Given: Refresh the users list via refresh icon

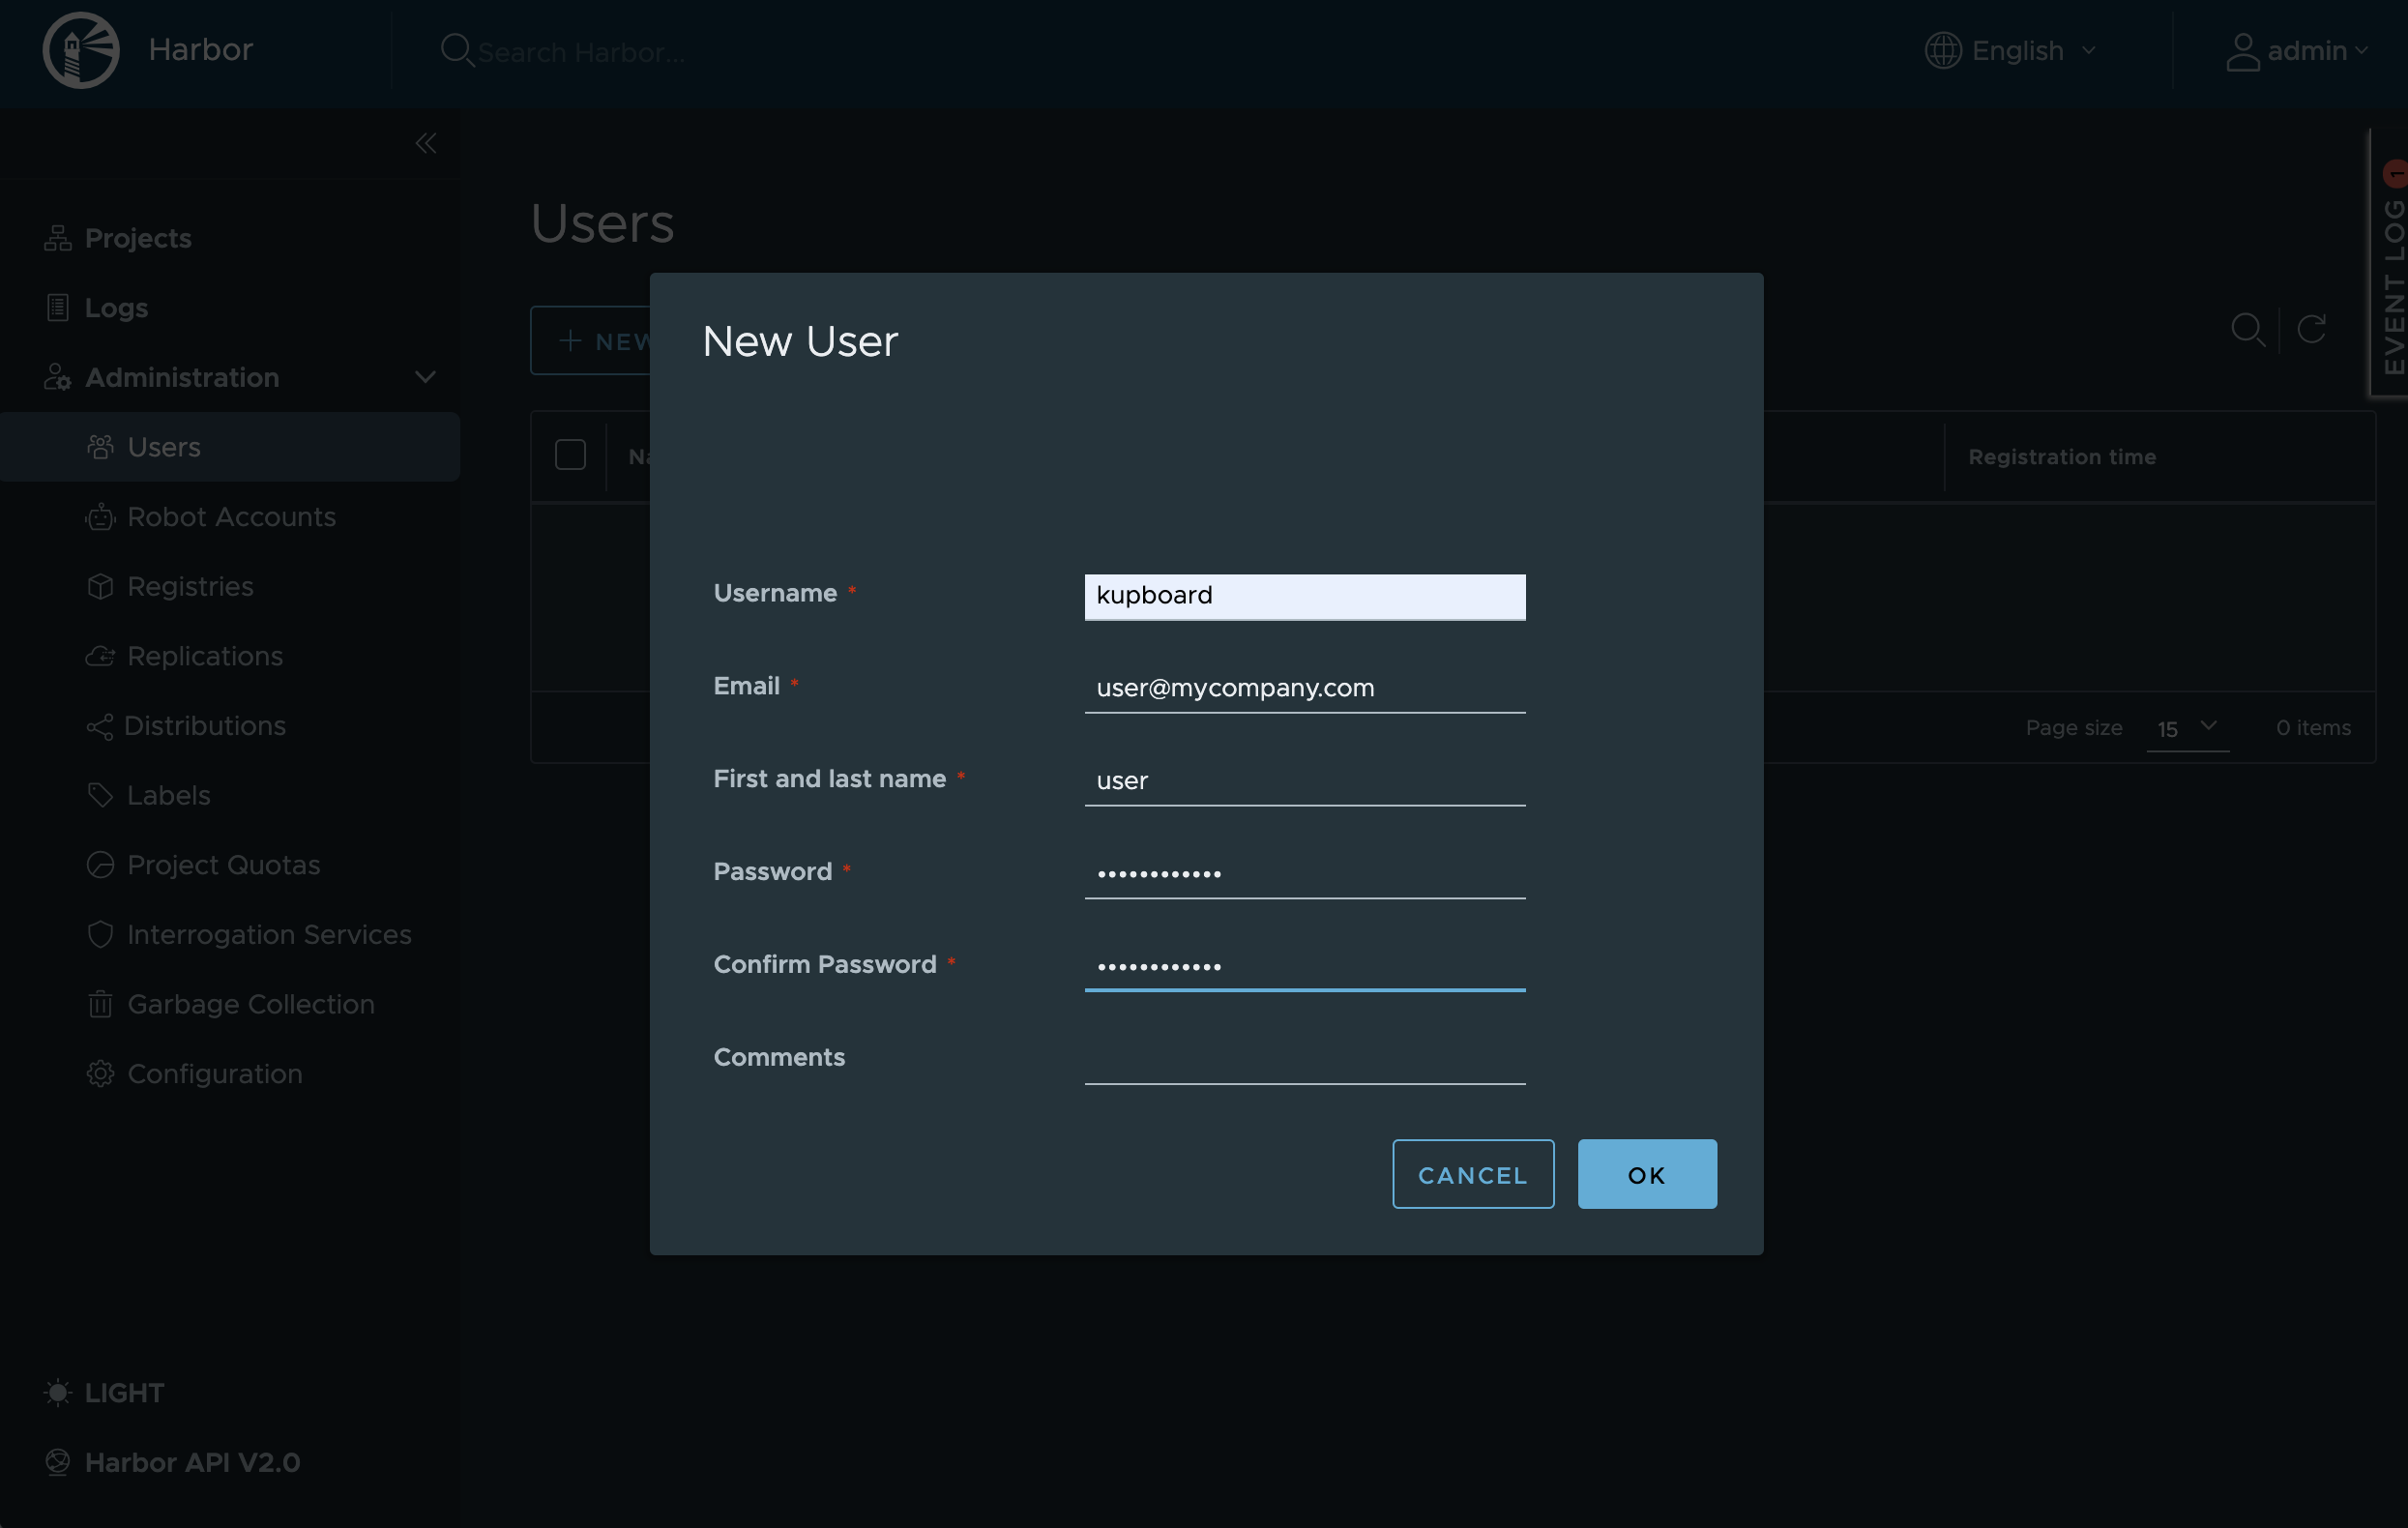Looking at the screenshot, I should point(2311,329).
